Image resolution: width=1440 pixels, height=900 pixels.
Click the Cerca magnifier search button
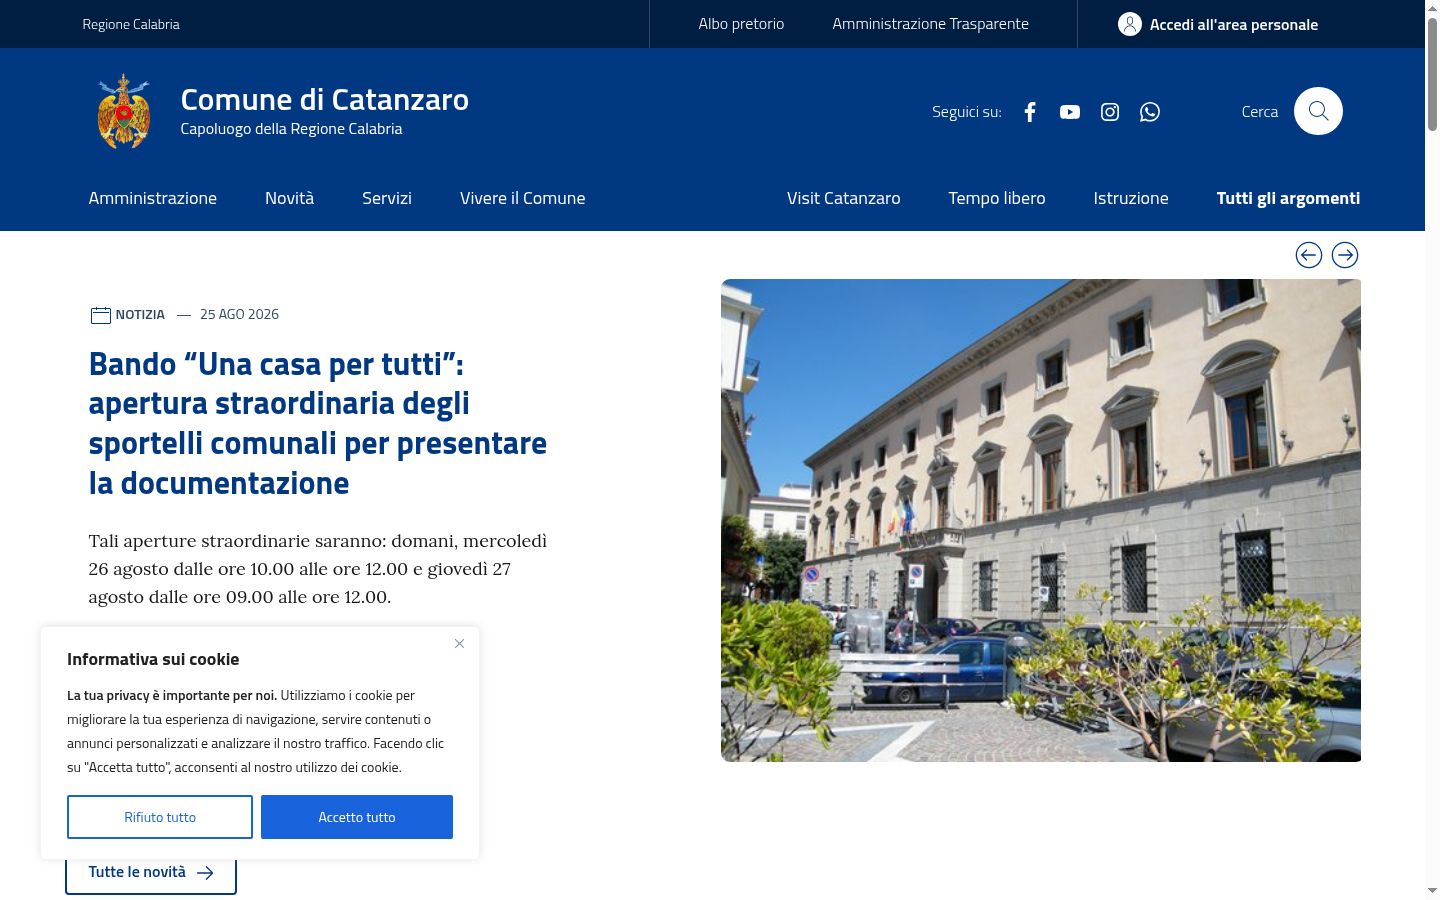[x=1318, y=111]
